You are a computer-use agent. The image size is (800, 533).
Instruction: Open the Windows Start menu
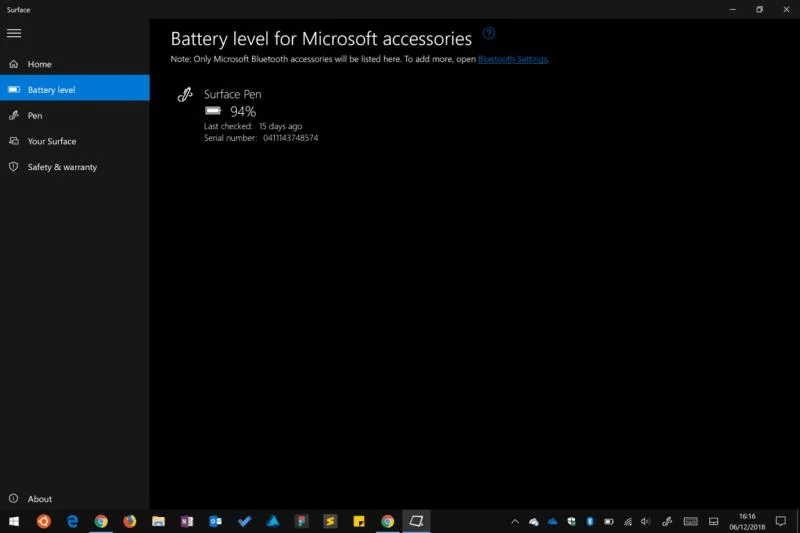[x=14, y=521]
